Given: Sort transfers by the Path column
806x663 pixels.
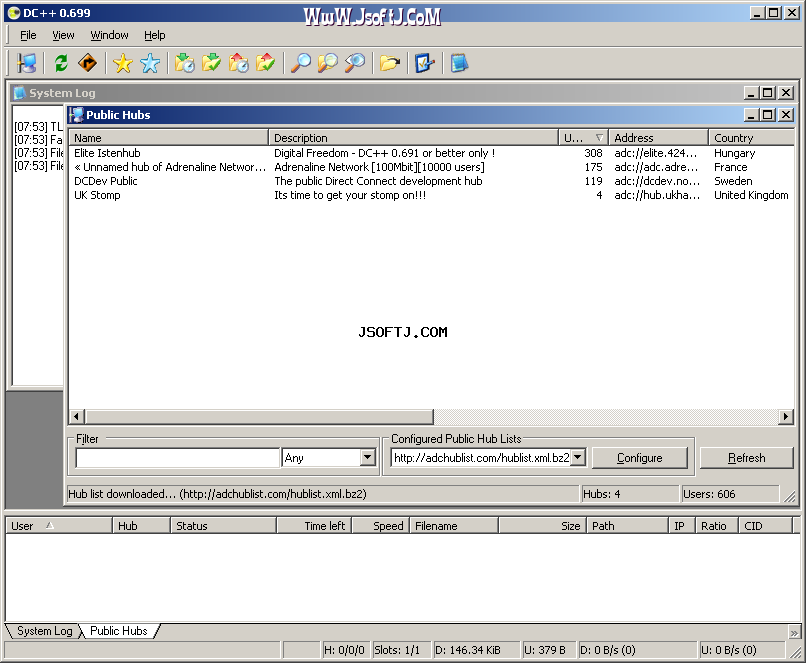Looking at the screenshot, I should coord(627,526).
